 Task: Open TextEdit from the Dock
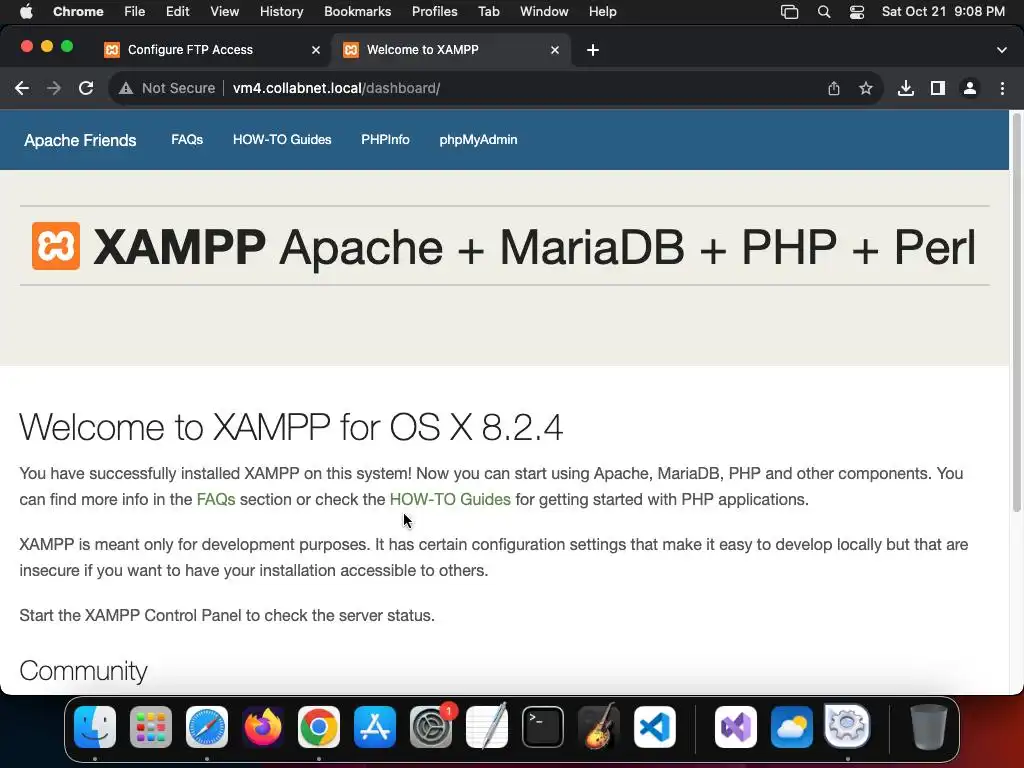coord(487,727)
